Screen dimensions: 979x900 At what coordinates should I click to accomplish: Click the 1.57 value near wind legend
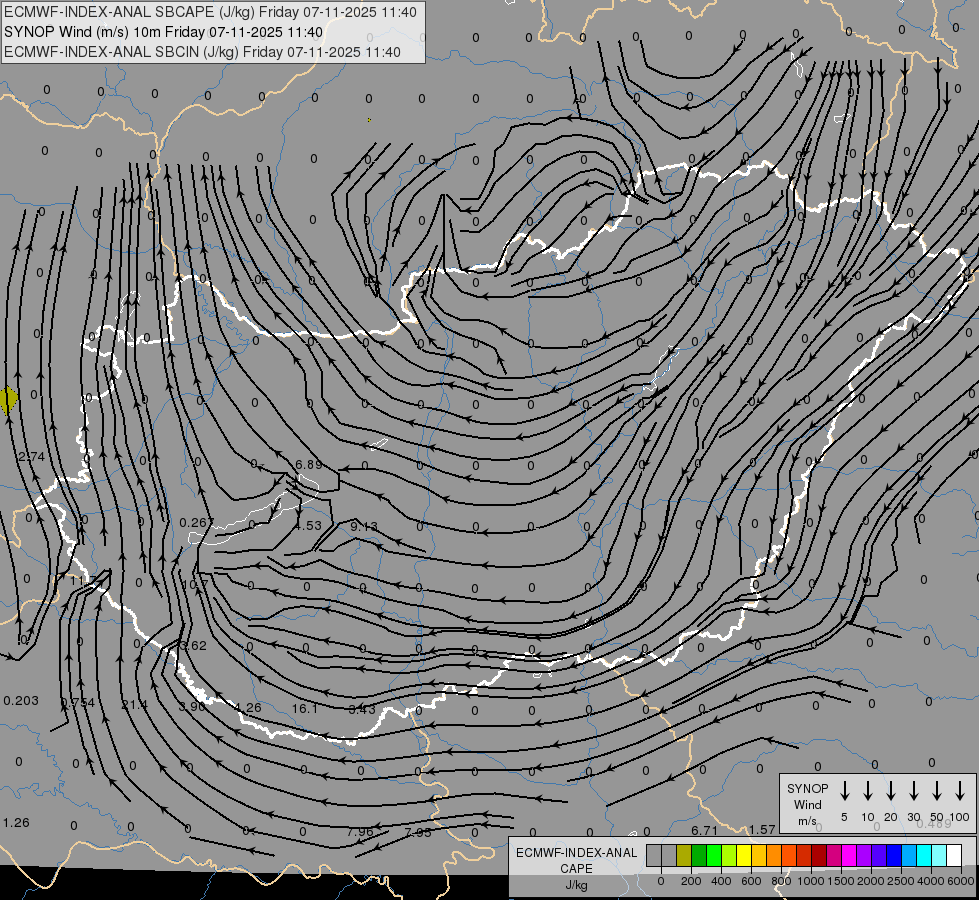click(762, 829)
